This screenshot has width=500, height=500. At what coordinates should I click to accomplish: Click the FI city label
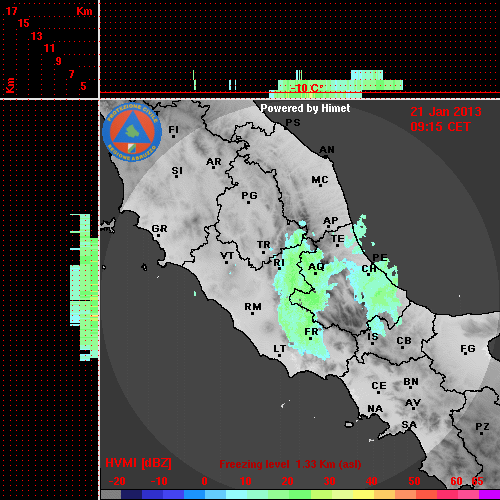coord(174,129)
